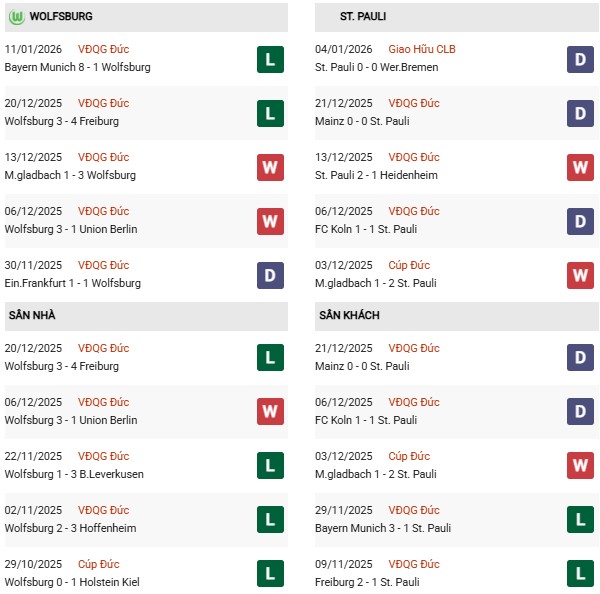The height and width of the screenshot is (594, 600).
Task: Click Wolfsburg 1-3 B.Leverkusen match result
Action: [x=76, y=474]
